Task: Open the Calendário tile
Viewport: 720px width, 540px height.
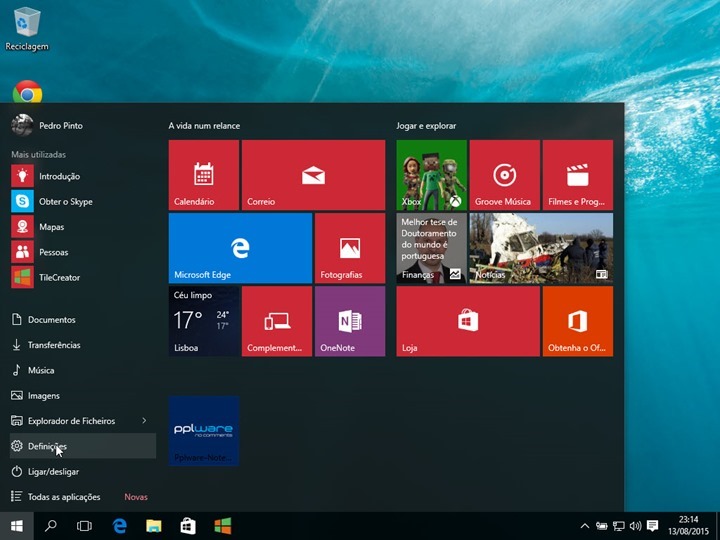Action: 203,175
